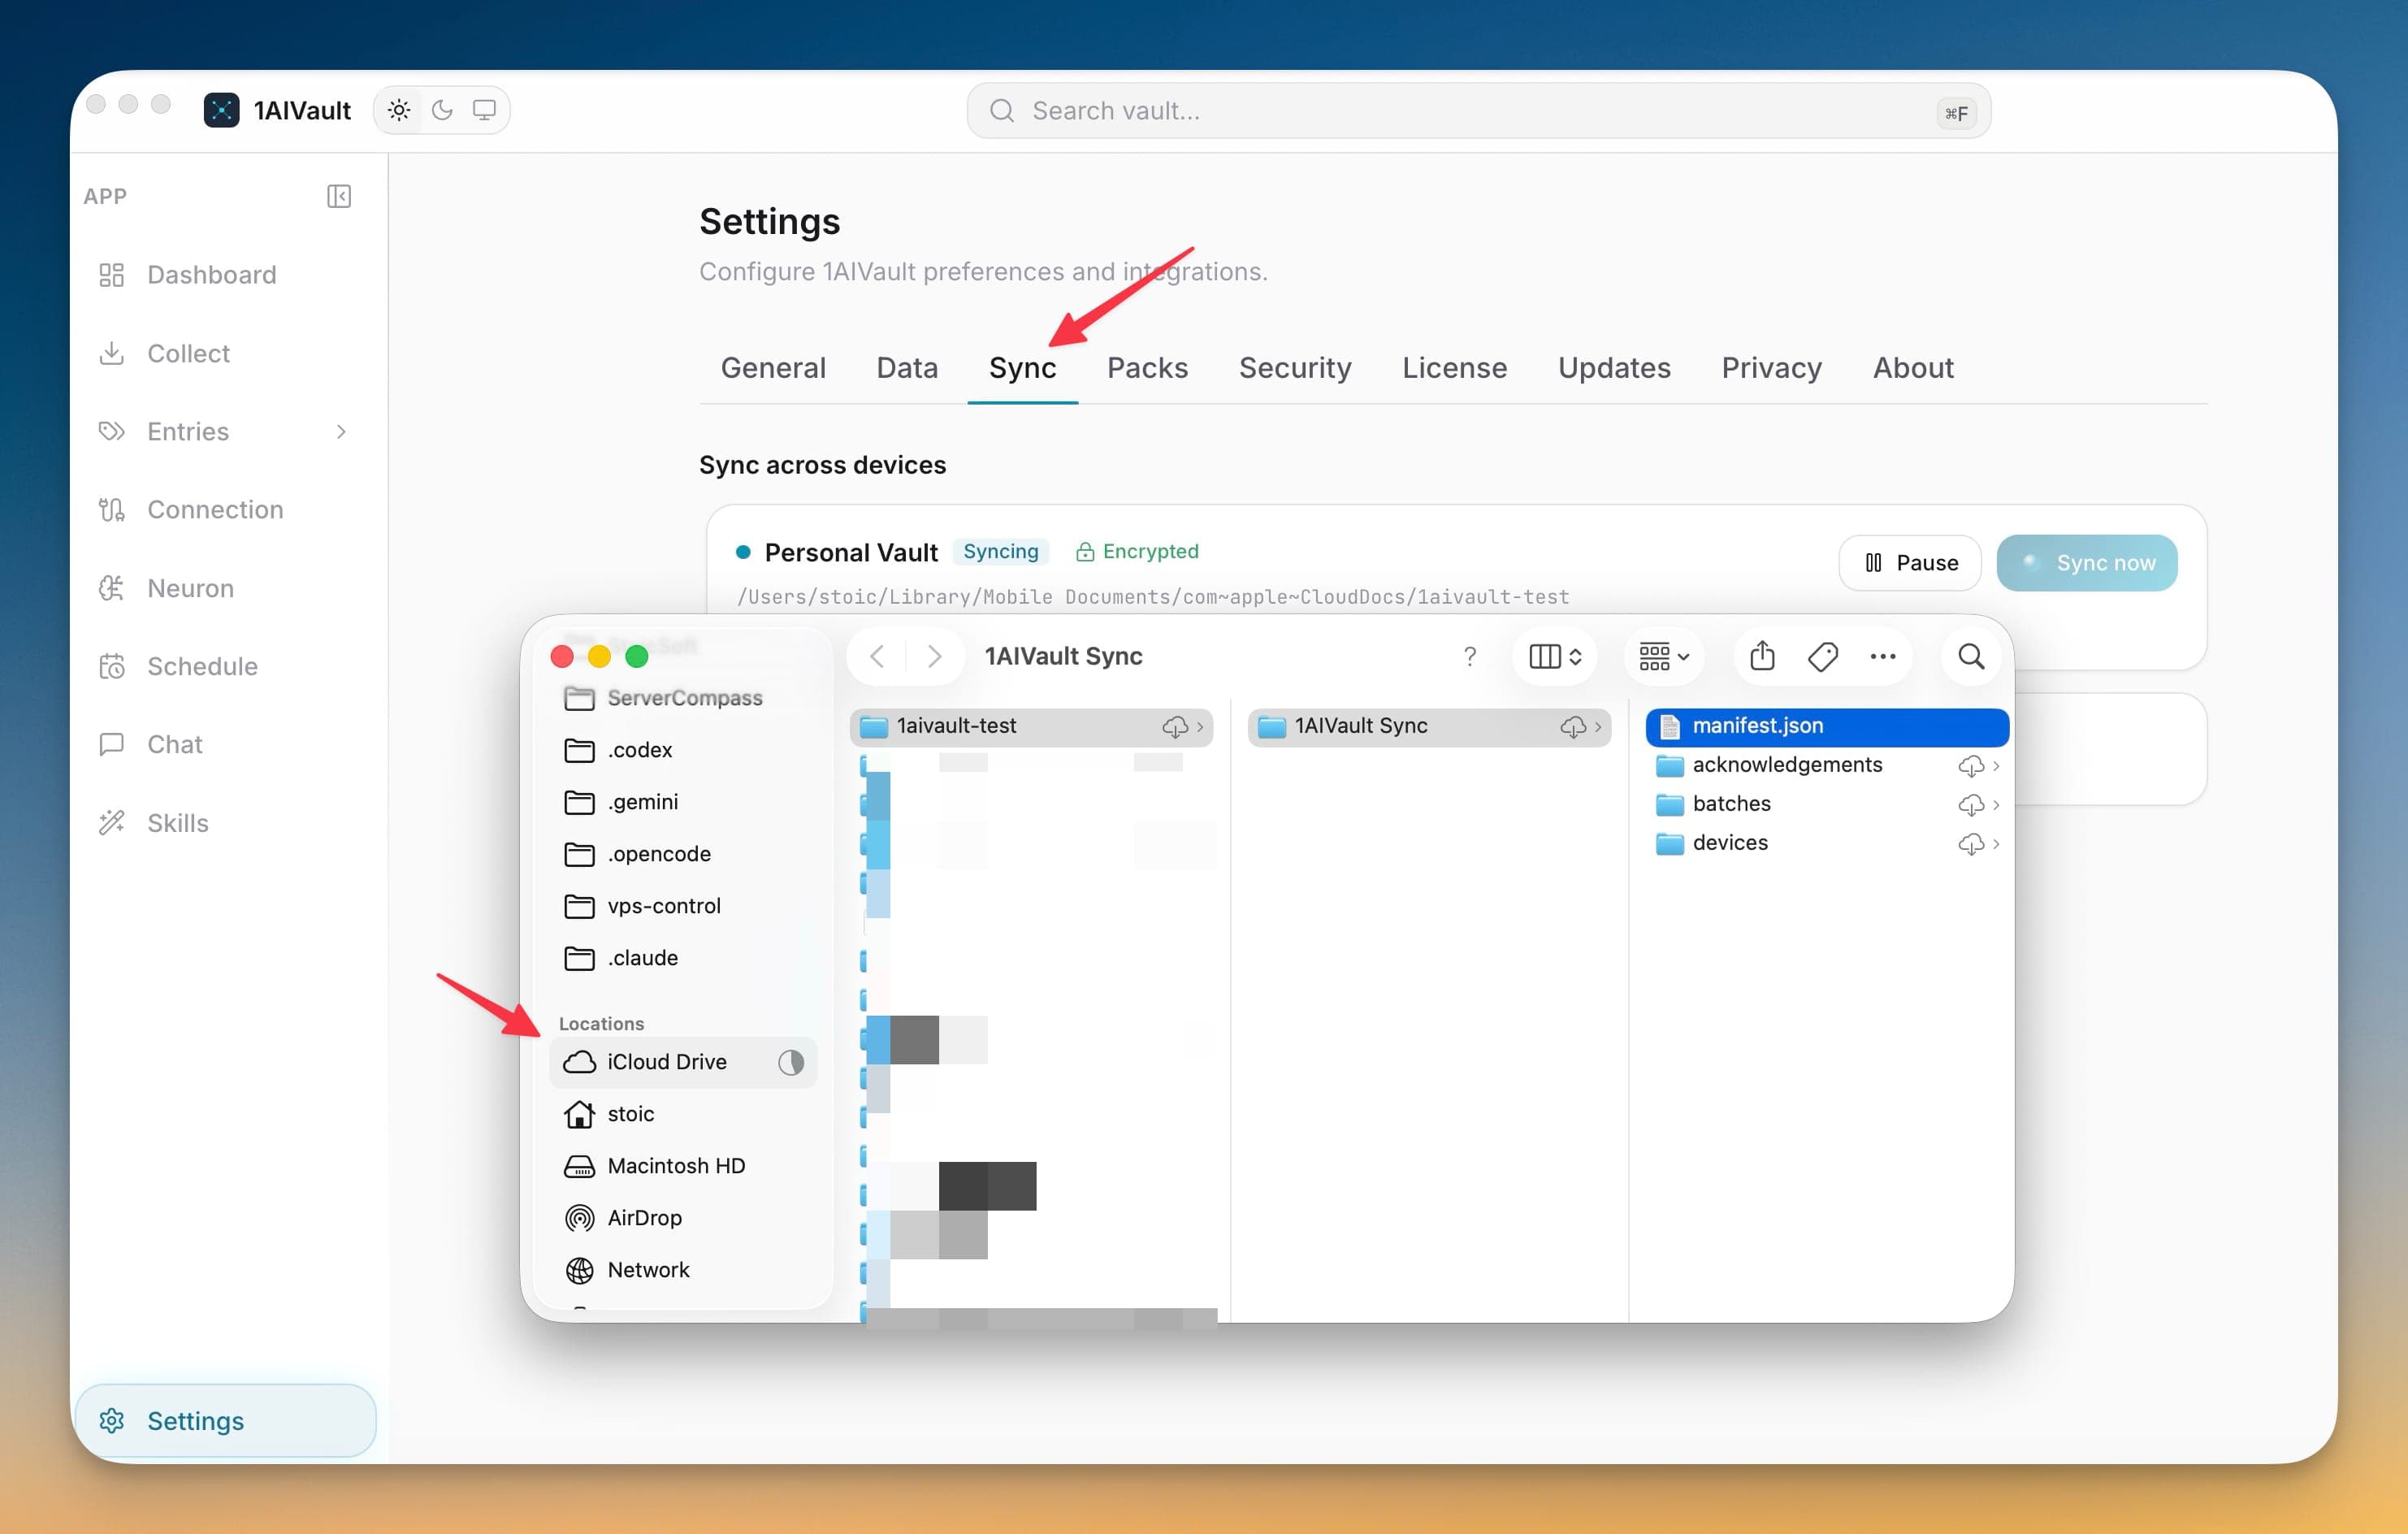Click Finder Share icon
The image size is (2408, 1534).
coord(1762,656)
